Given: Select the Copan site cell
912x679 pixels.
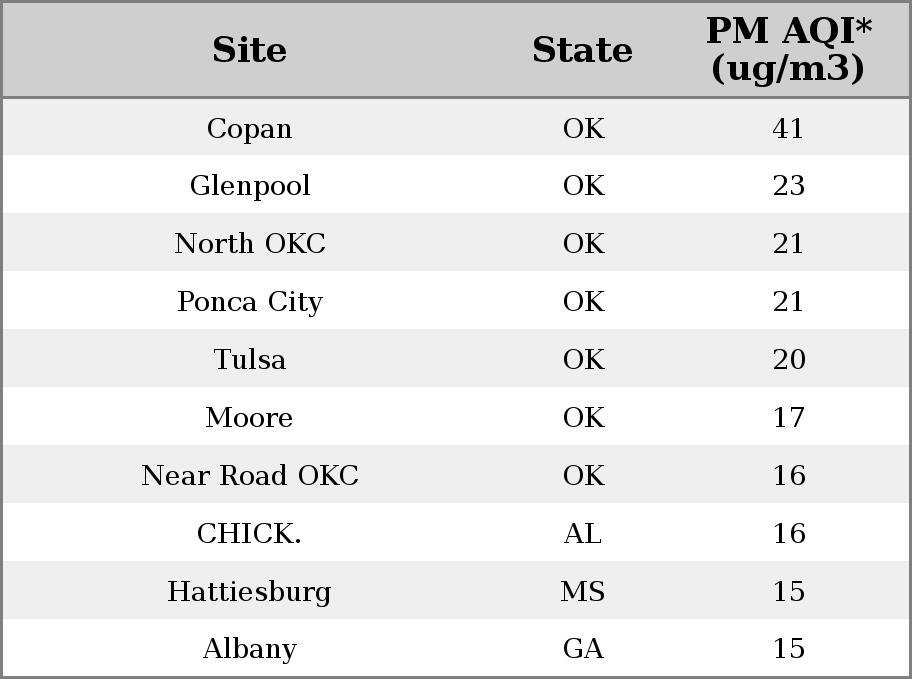Looking at the screenshot, I should click(x=250, y=129).
